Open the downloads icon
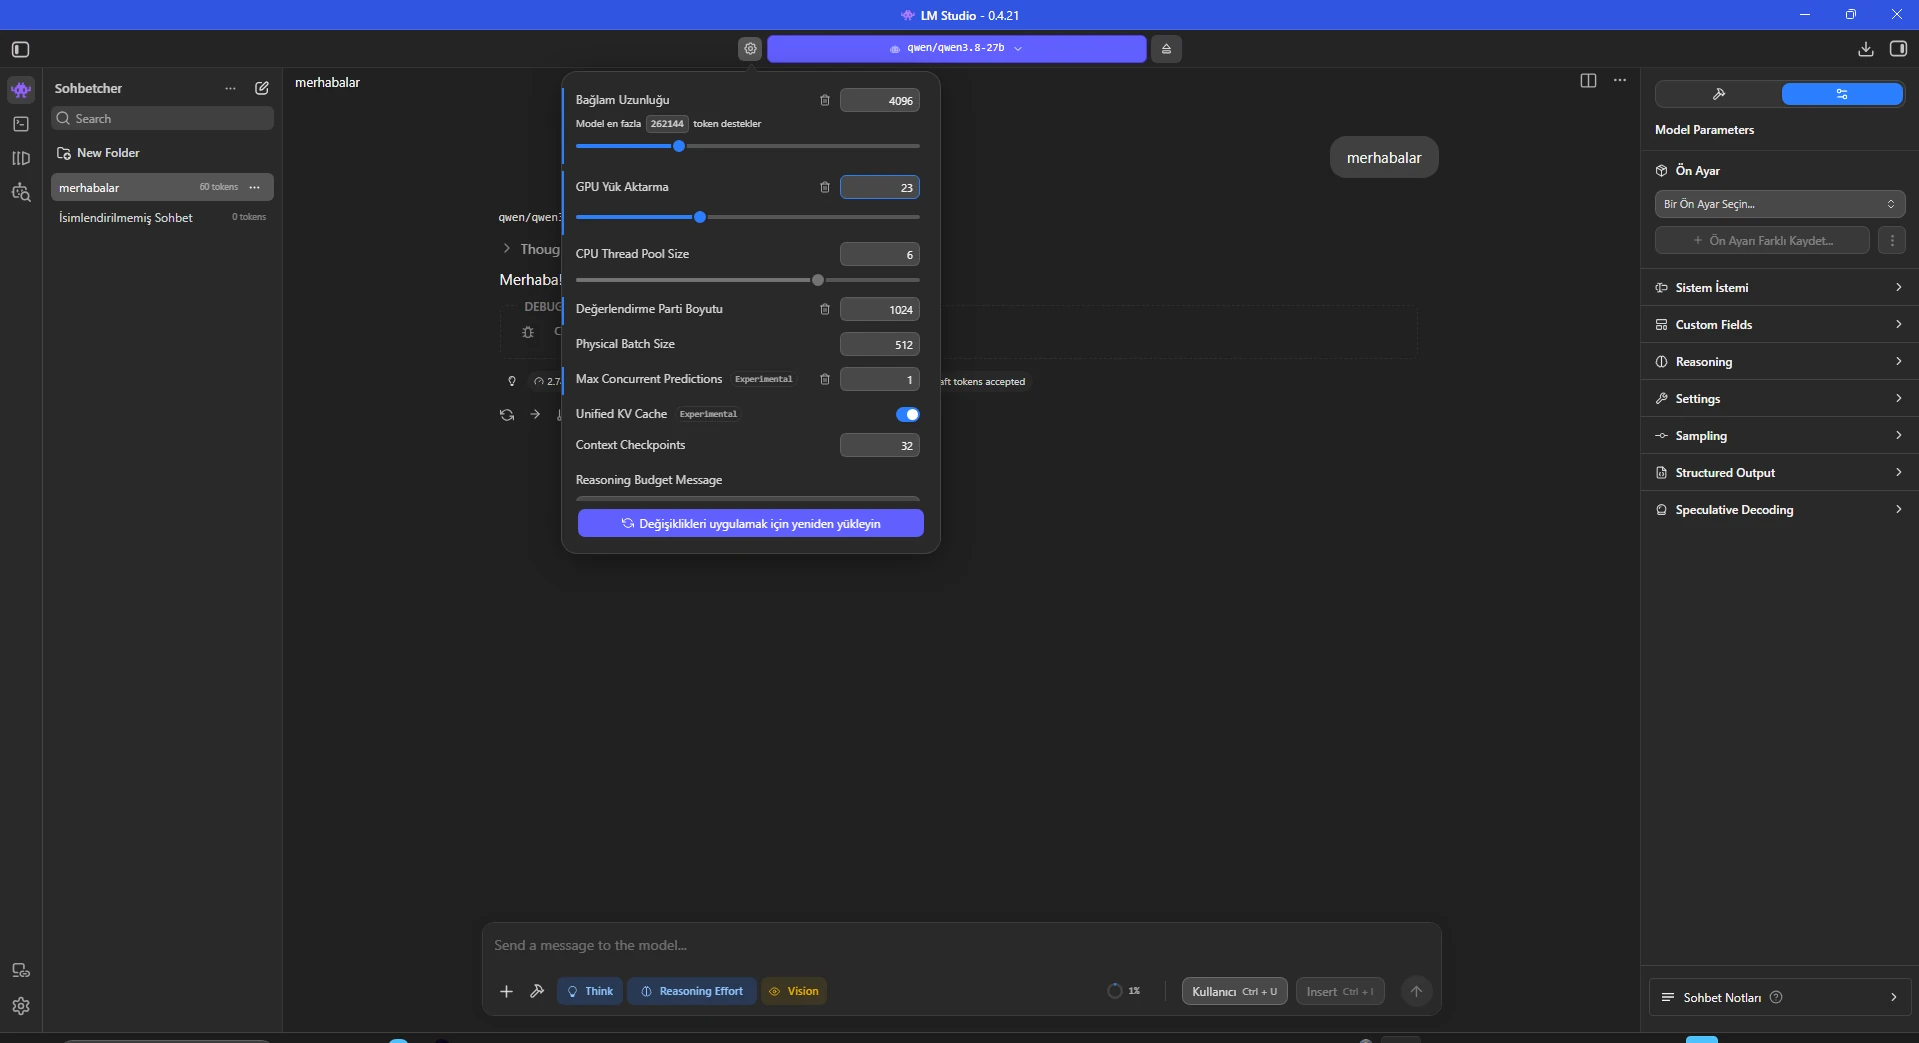Image resolution: width=1919 pixels, height=1043 pixels. pos(1866,49)
